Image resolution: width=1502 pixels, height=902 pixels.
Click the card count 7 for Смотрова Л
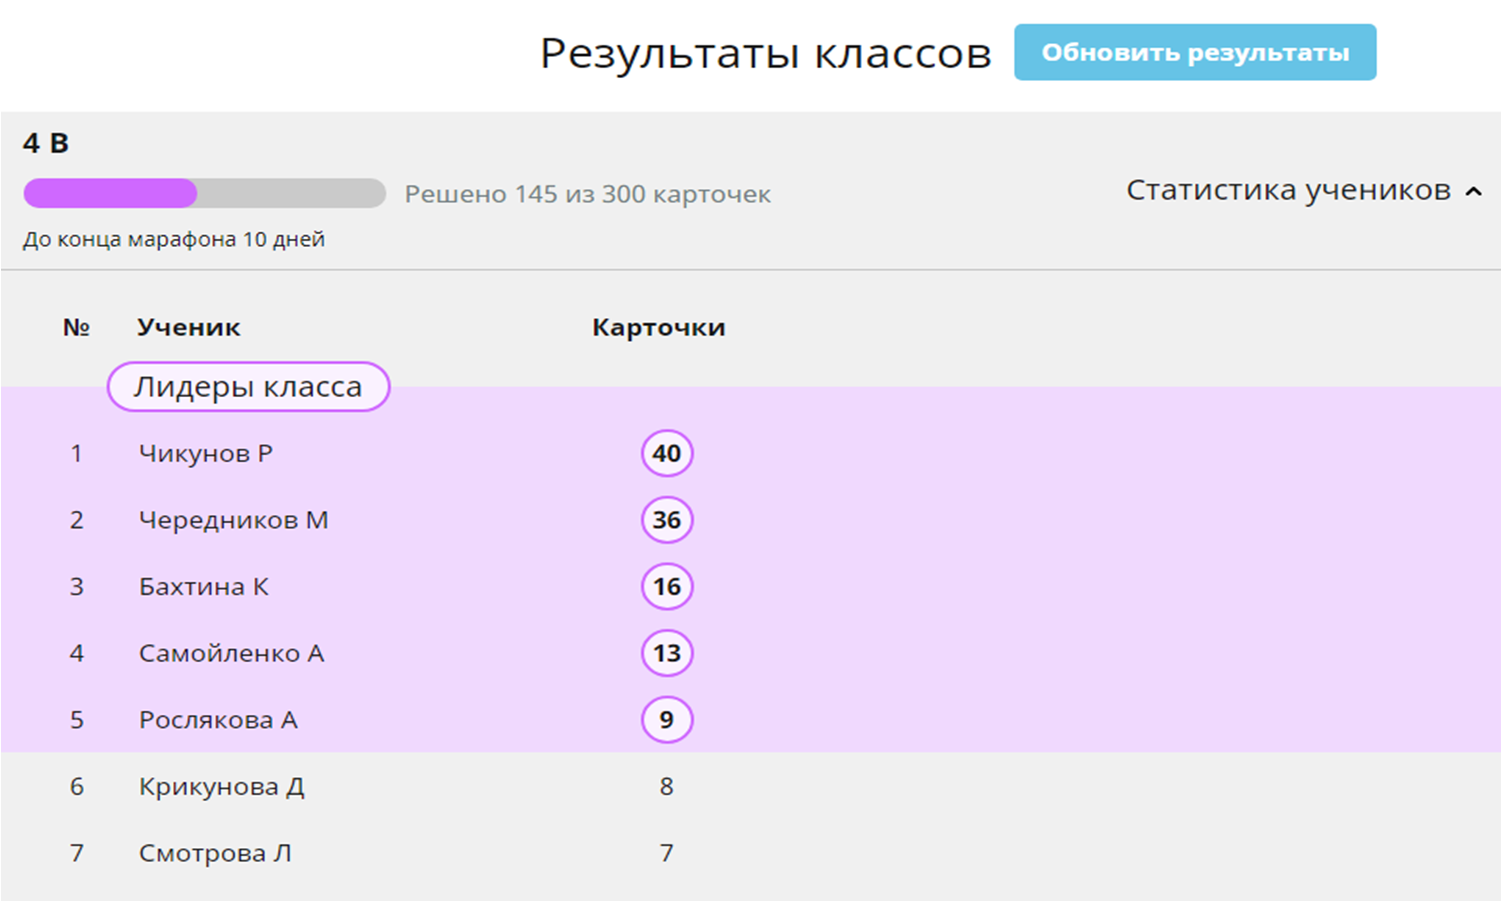tap(666, 852)
